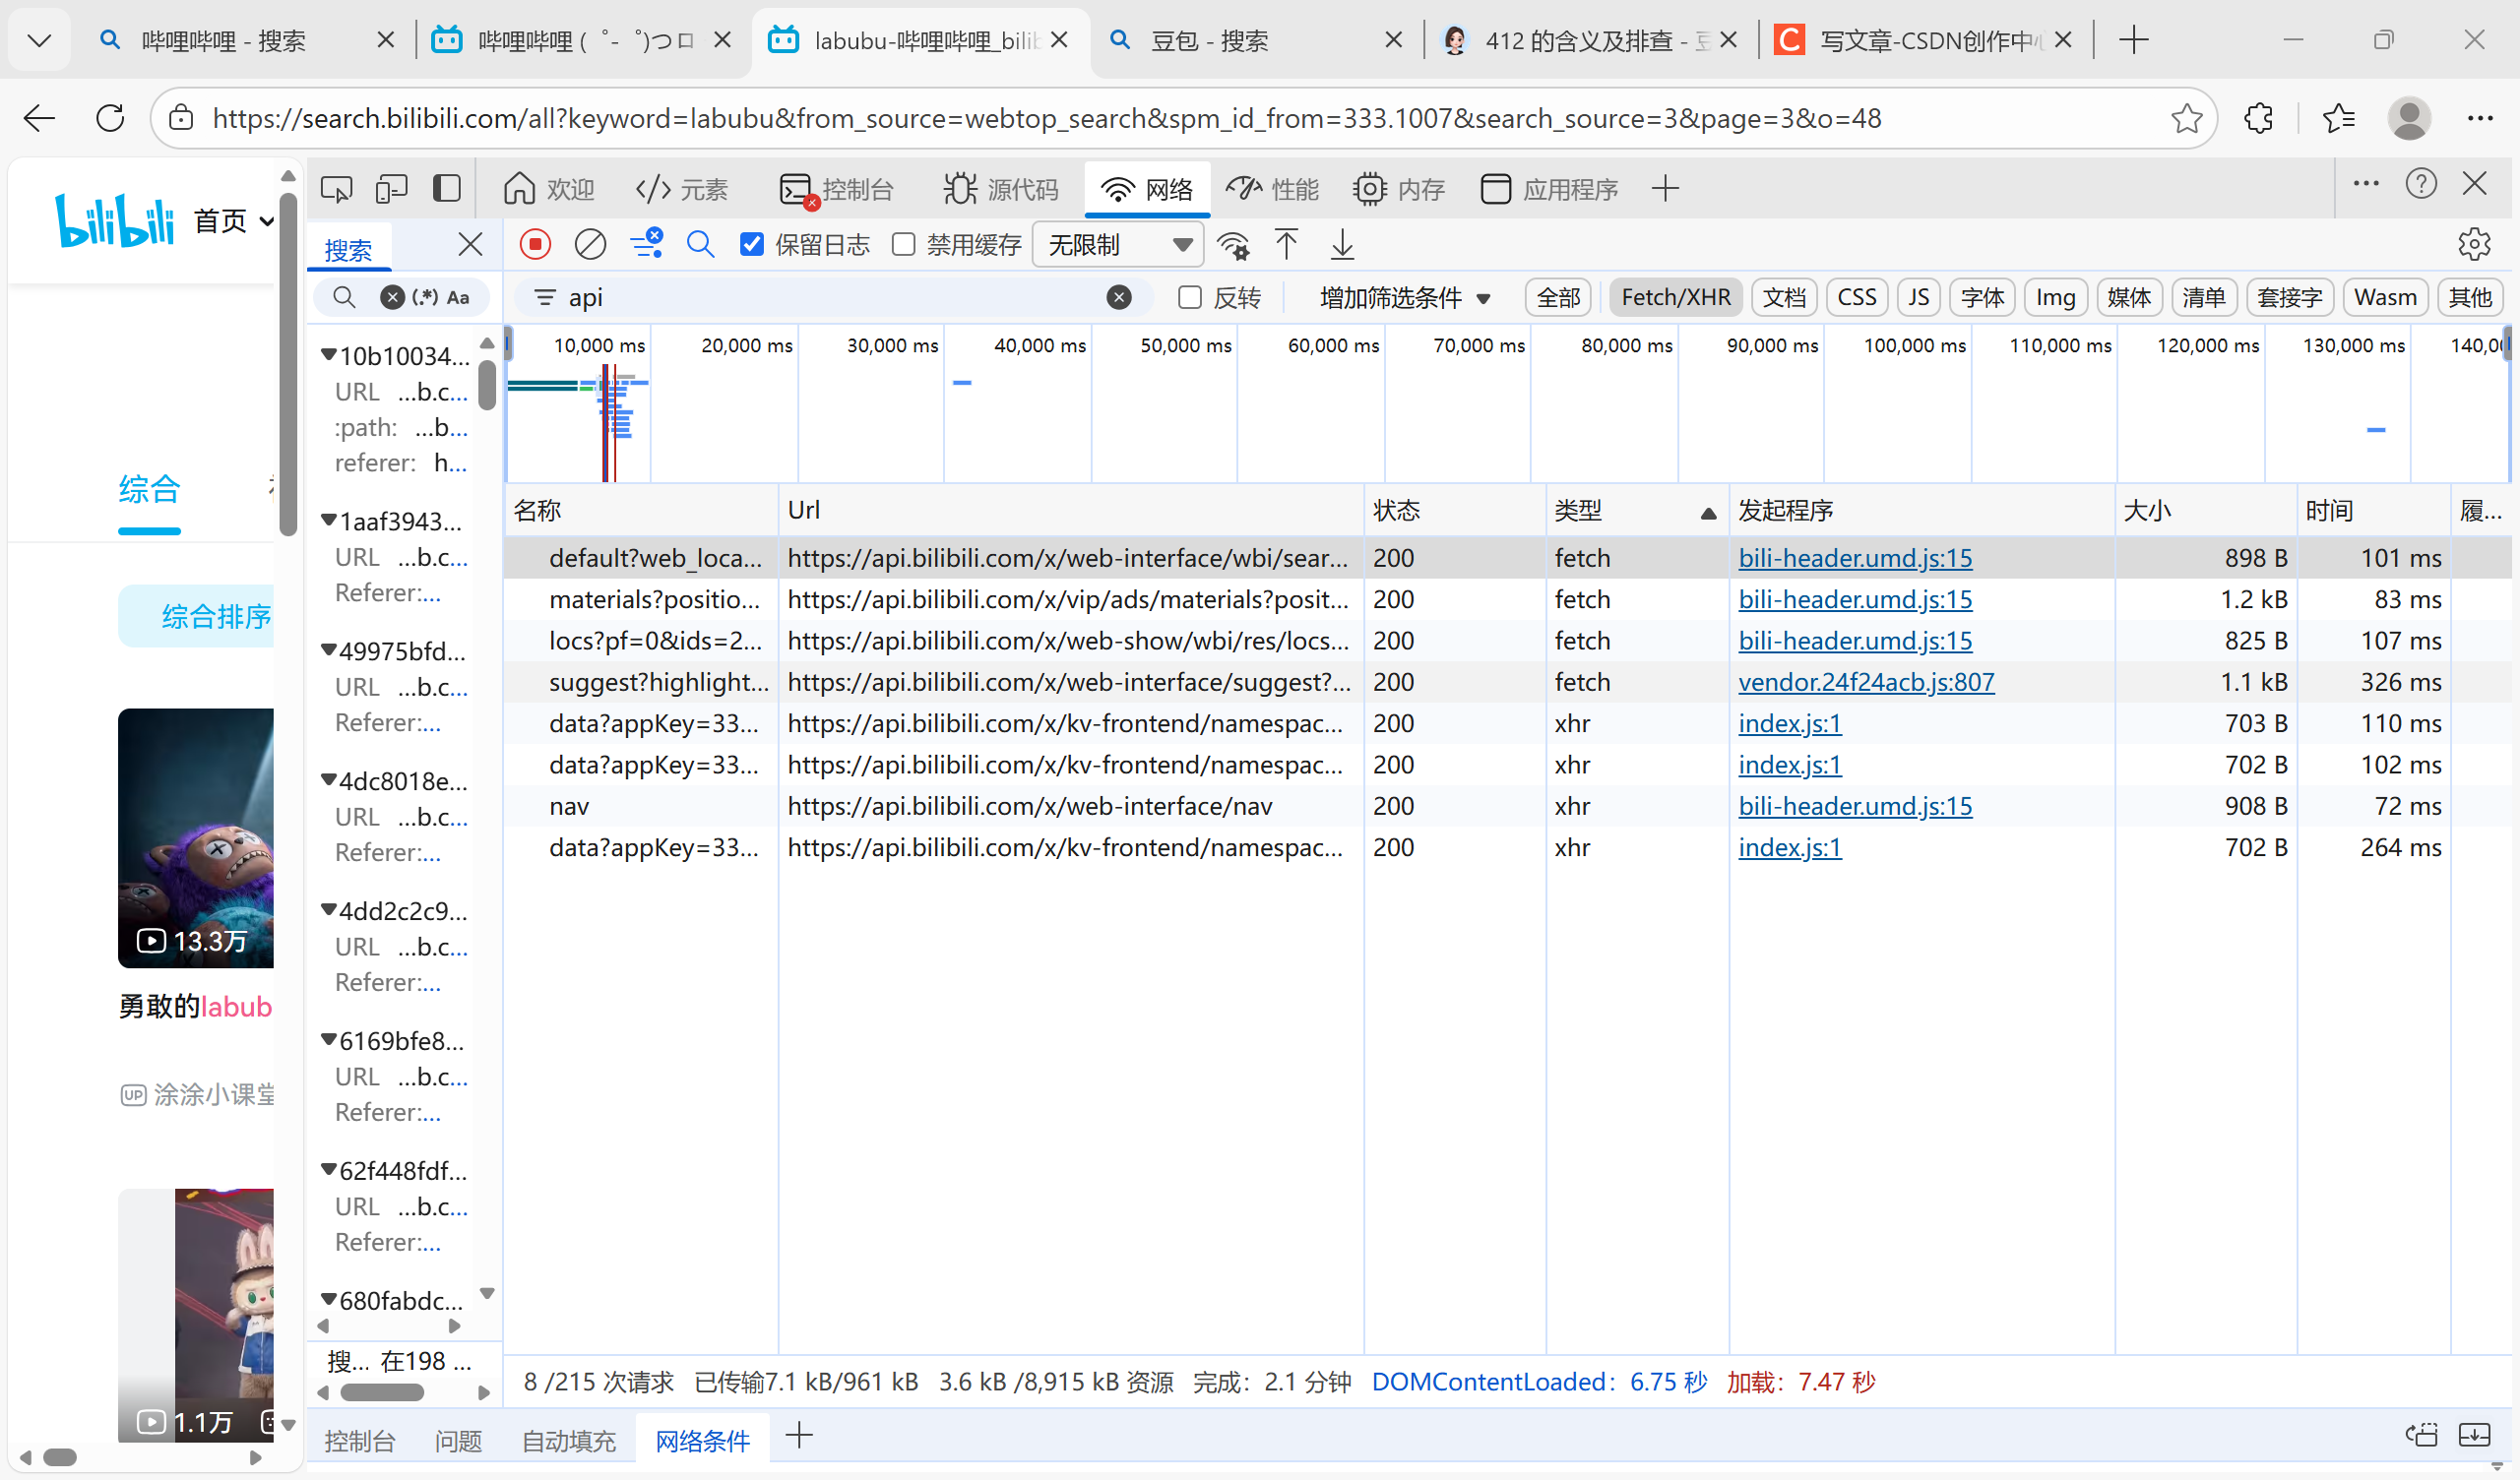The image size is (2520, 1480).
Task: Select the Fetch/XHR filter button
Action: point(1675,297)
